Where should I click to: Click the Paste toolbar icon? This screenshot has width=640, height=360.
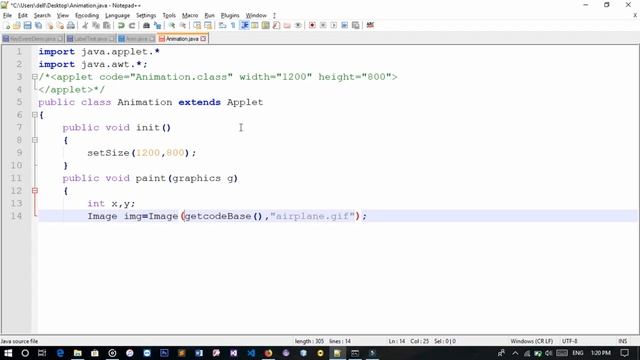(107, 25)
